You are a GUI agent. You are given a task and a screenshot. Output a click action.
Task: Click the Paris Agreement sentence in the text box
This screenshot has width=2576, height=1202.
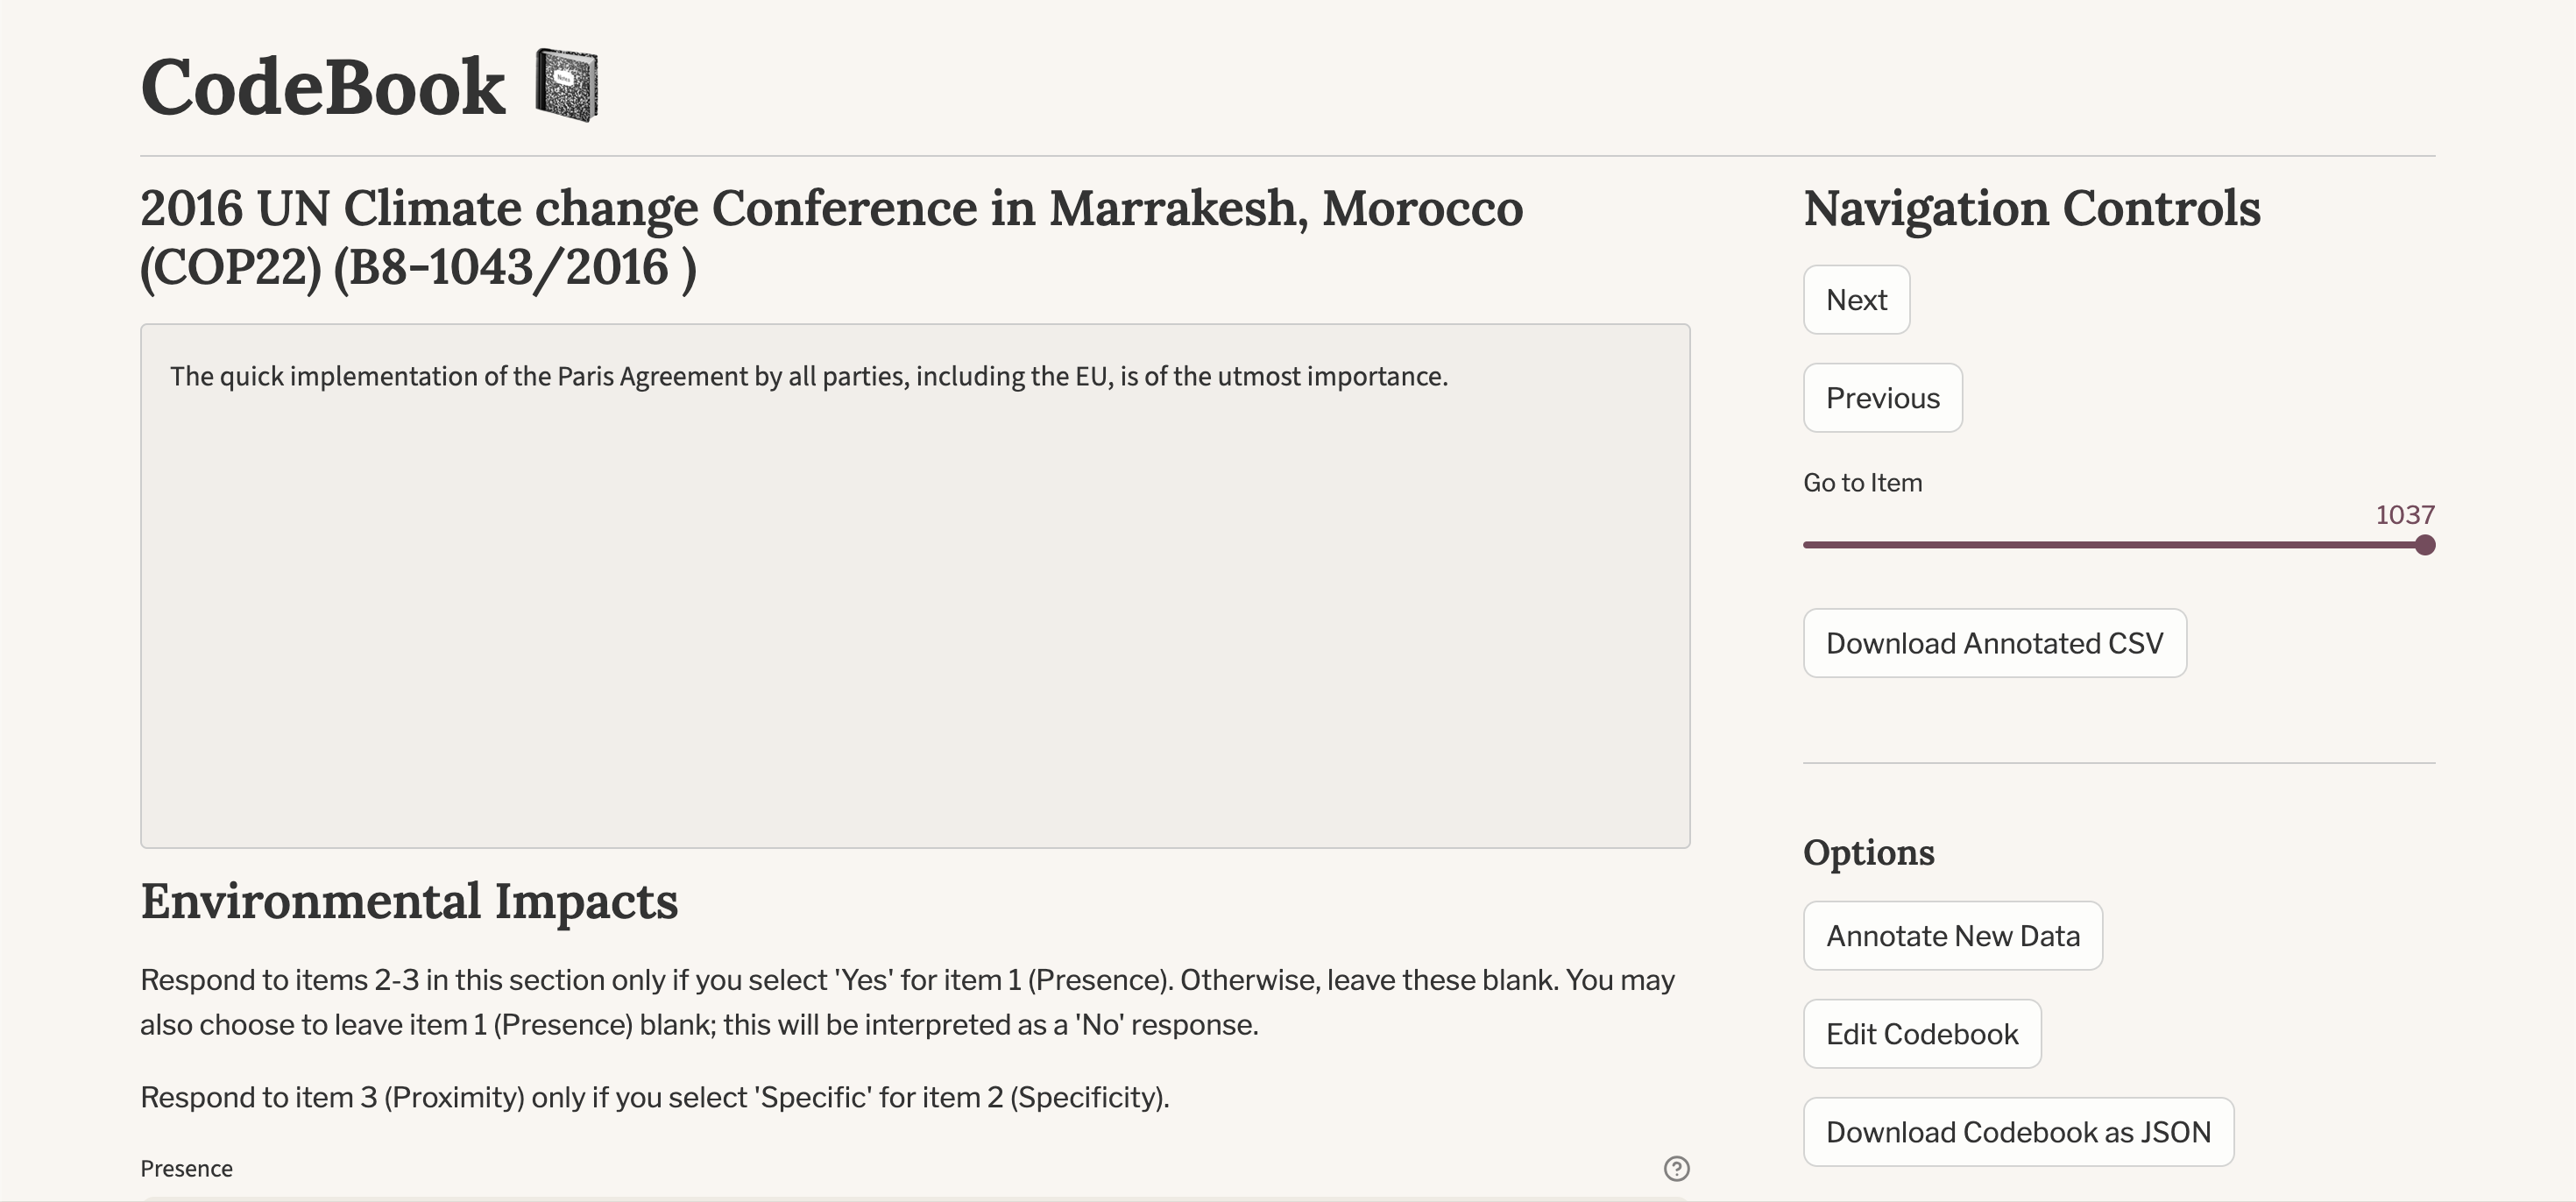tap(808, 377)
